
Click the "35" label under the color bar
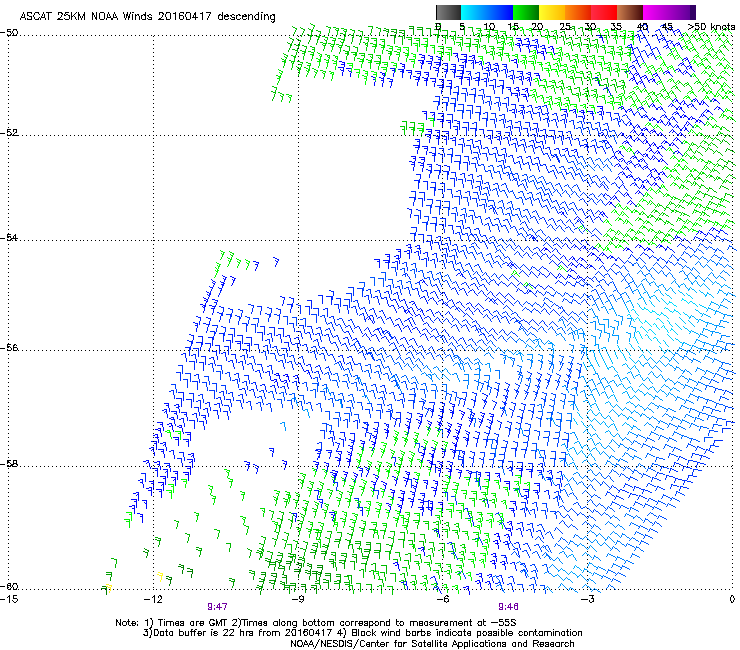(x=616, y=27)
